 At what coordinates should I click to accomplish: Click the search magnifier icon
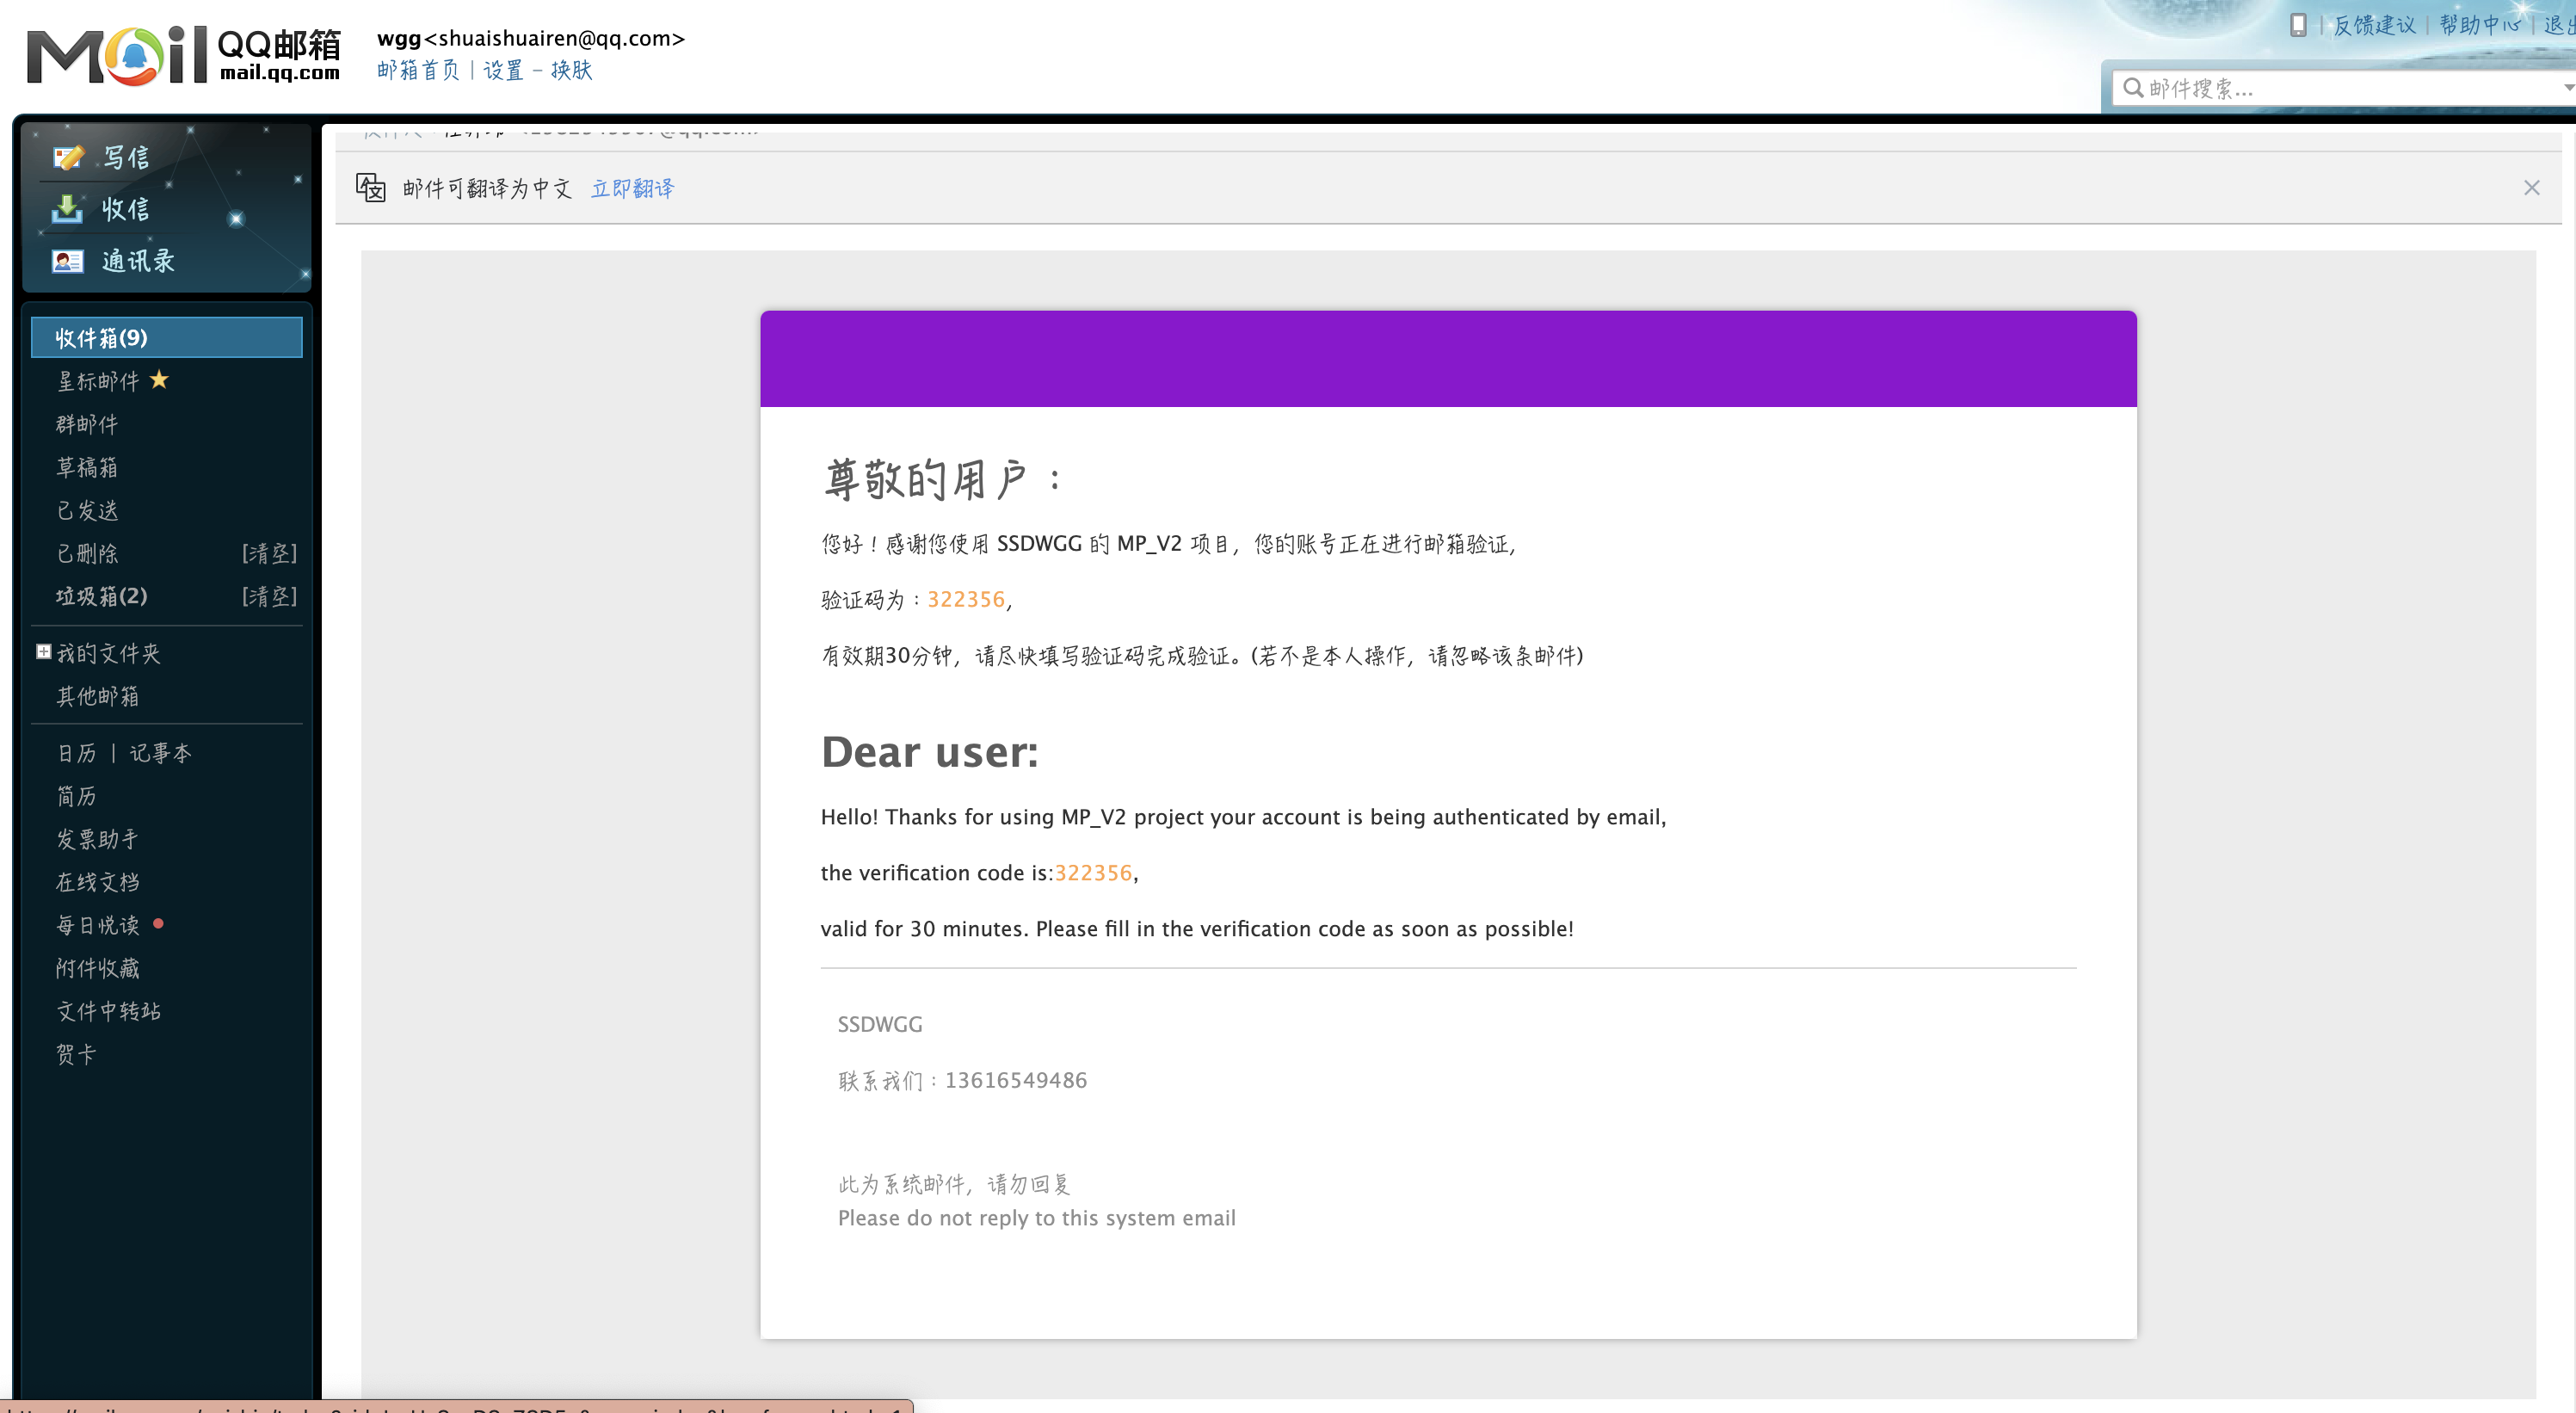tap(2132, 88)
